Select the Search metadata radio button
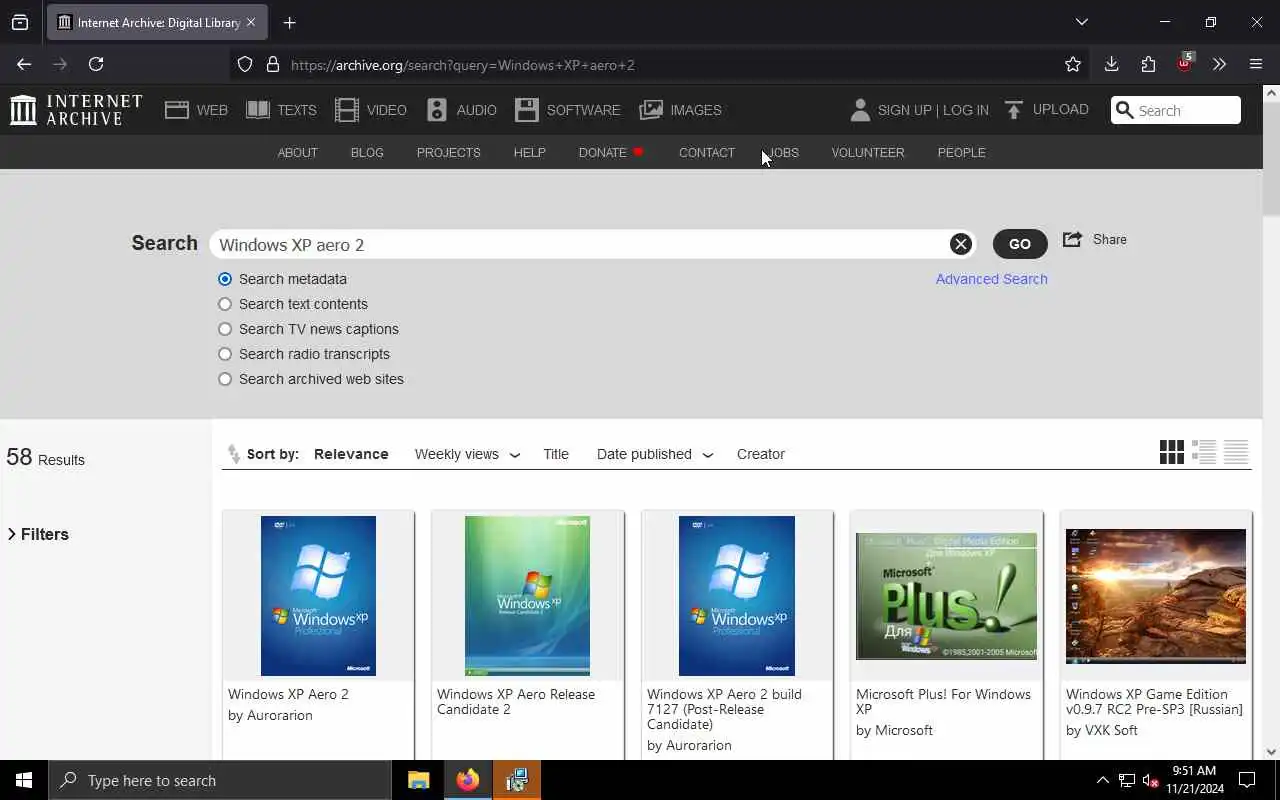Image resolution: width=1280 pixels, height=800 pixels. click(x=225, y=279)
